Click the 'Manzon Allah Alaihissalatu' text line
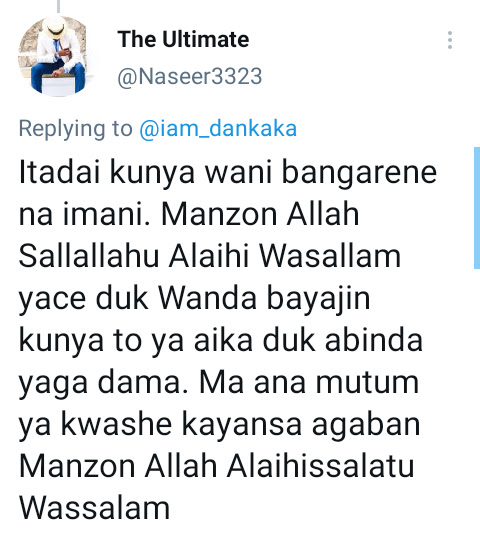 pos(217,466)
